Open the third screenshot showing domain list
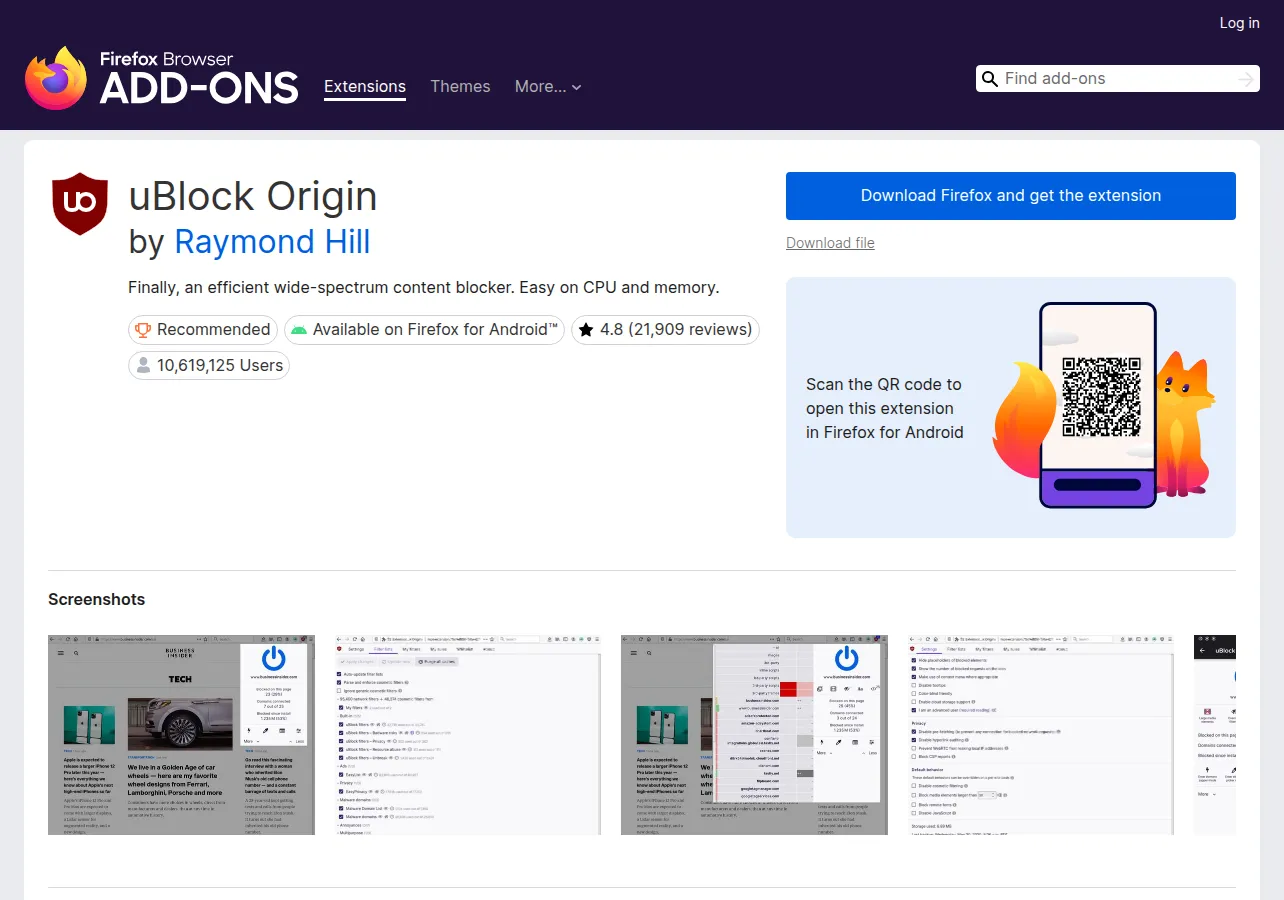 click(754, 734)
